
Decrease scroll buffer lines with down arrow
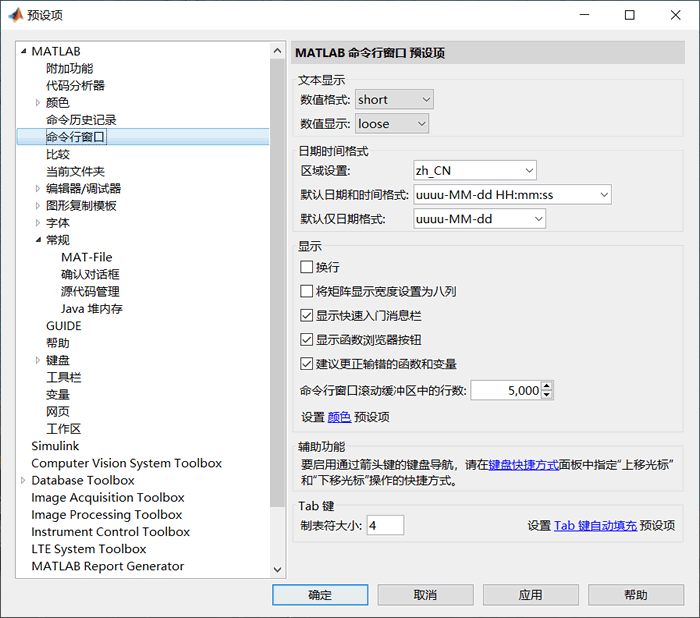click(547, 395)
